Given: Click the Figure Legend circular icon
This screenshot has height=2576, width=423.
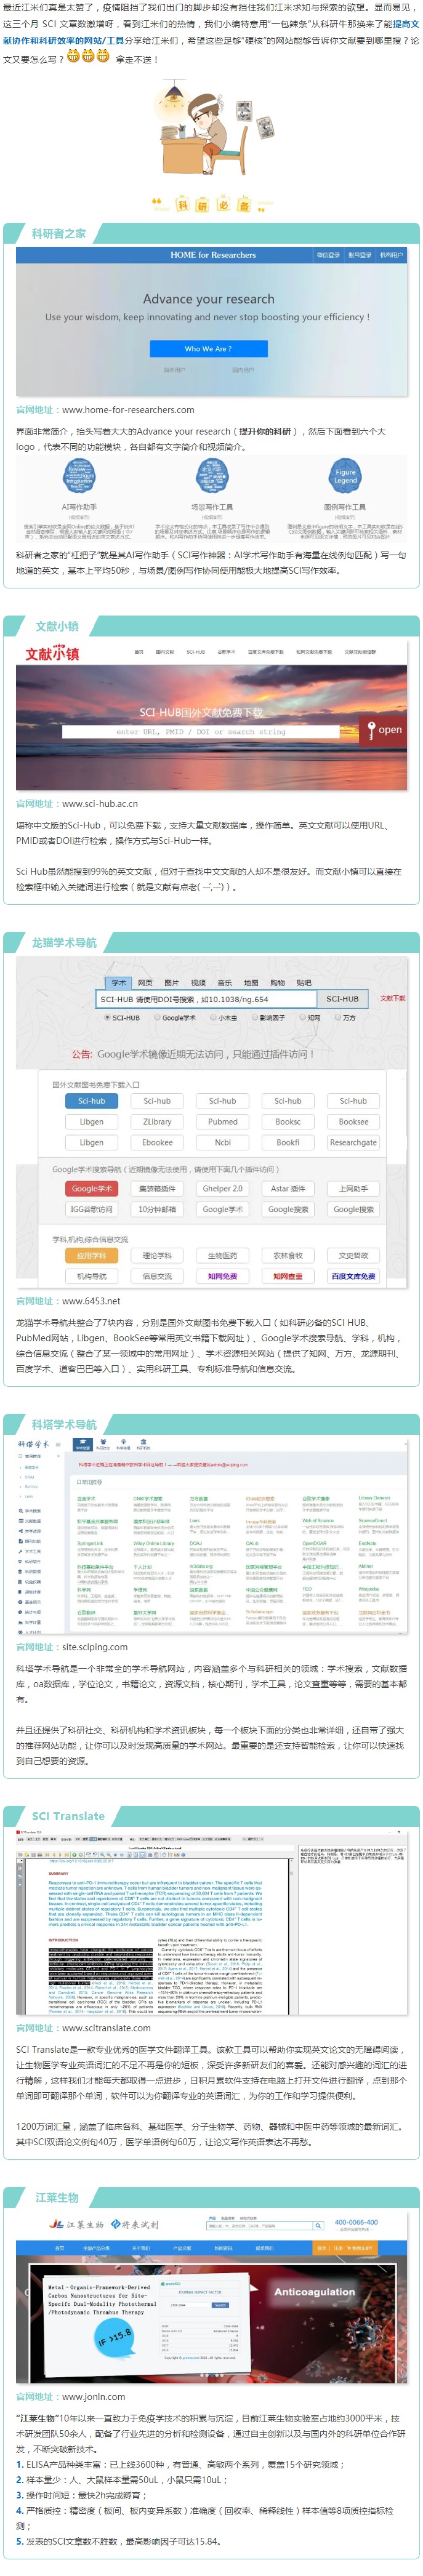Looking at the screenshot, I should 345,477.
